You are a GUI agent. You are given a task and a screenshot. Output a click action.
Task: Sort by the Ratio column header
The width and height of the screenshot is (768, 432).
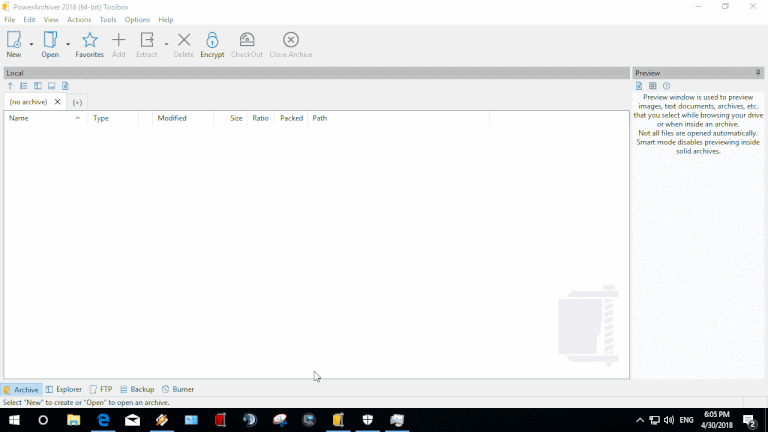(x=260, y=118)
